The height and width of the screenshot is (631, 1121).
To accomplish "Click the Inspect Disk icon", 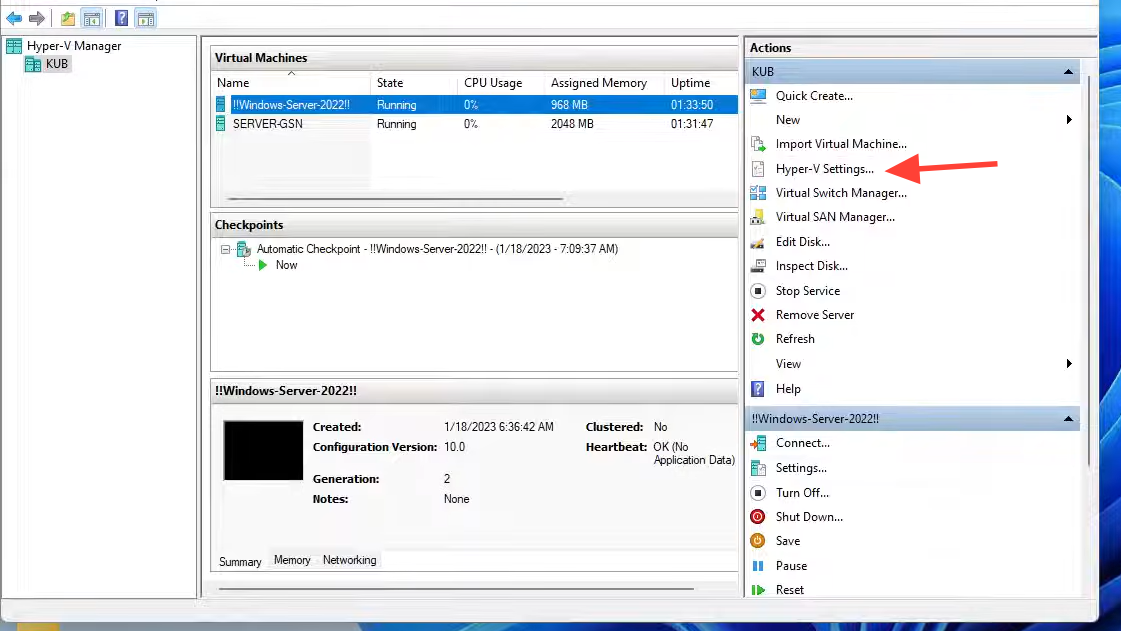I will point(758,266).
